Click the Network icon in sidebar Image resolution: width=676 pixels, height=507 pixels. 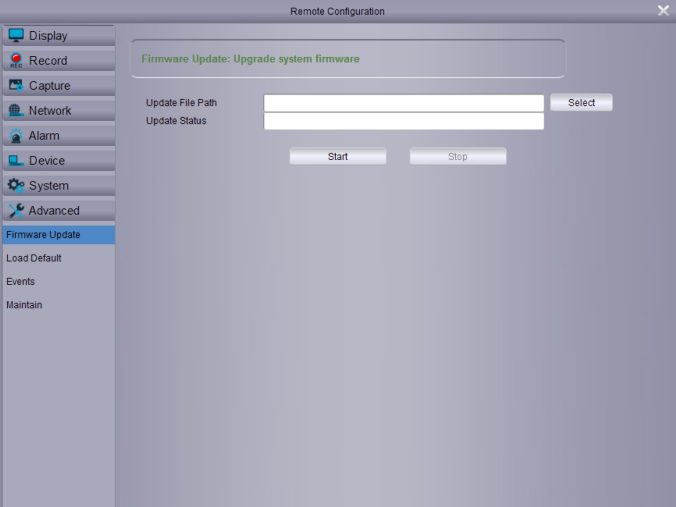tap(16, 110)
